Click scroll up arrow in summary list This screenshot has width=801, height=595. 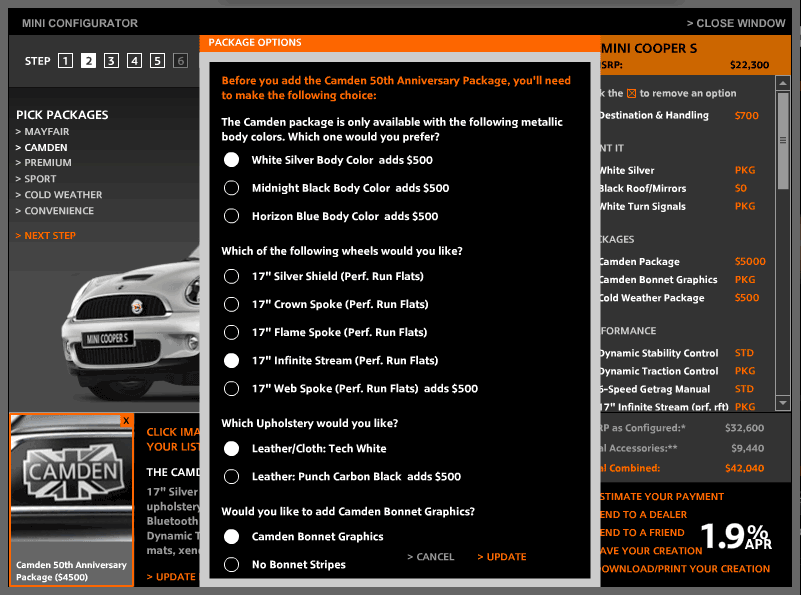tap(783, 83)
